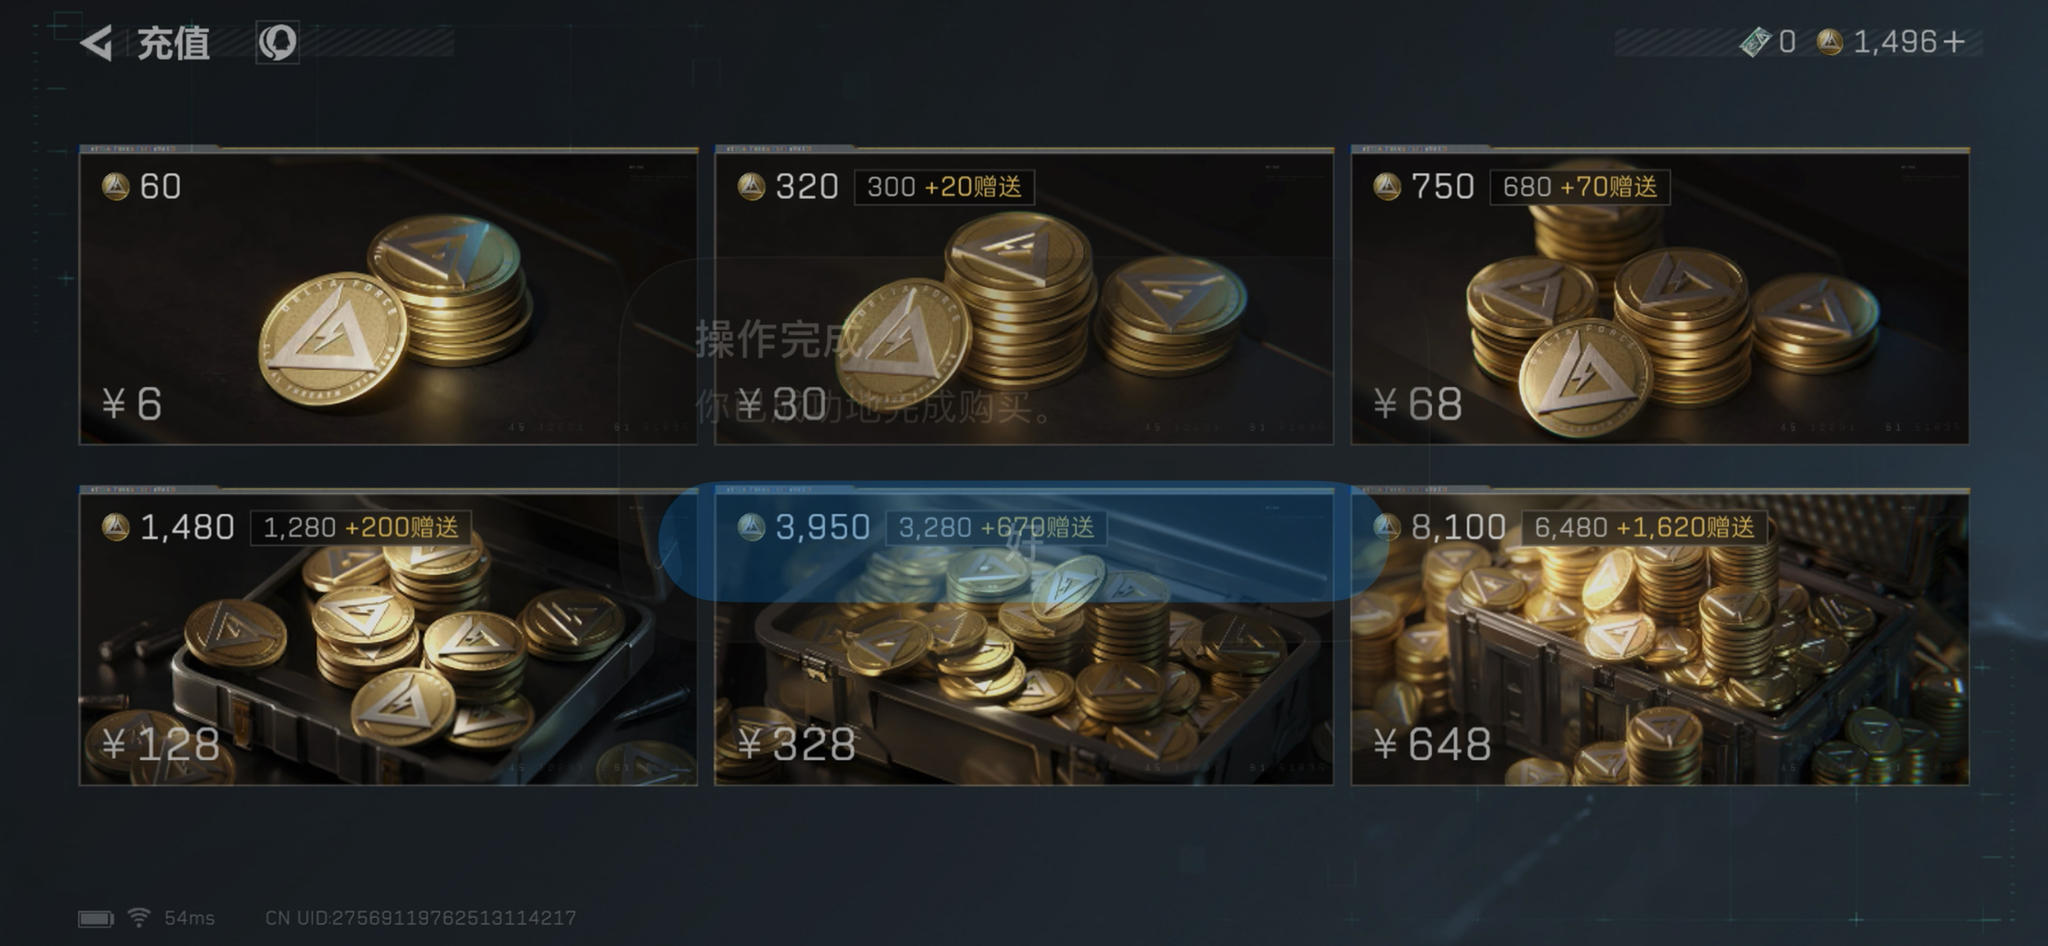Tap the CN UID text at bottom

[420, 918]
